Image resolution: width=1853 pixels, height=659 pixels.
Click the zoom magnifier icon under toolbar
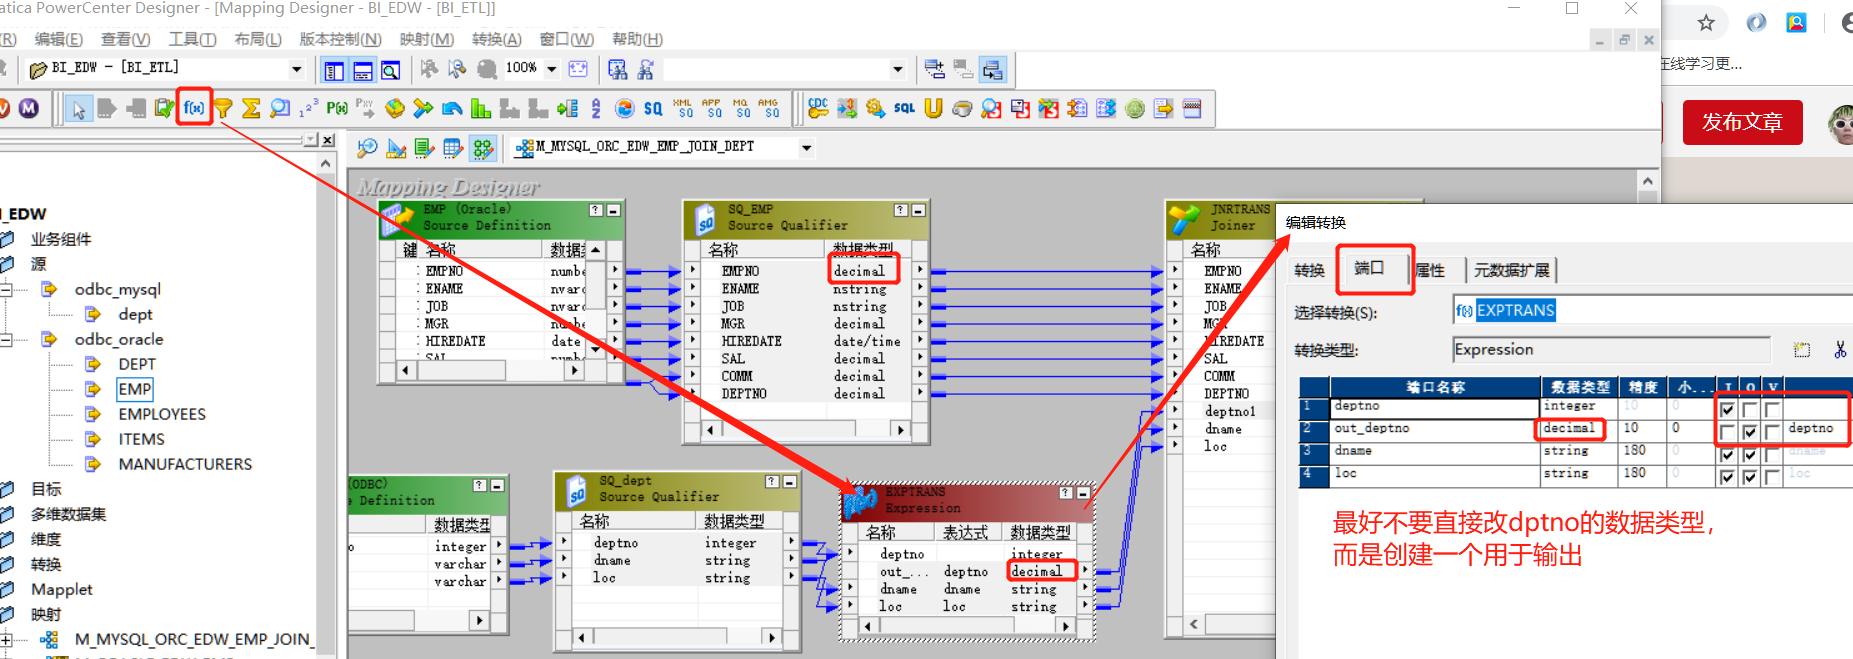coord(367,148)
